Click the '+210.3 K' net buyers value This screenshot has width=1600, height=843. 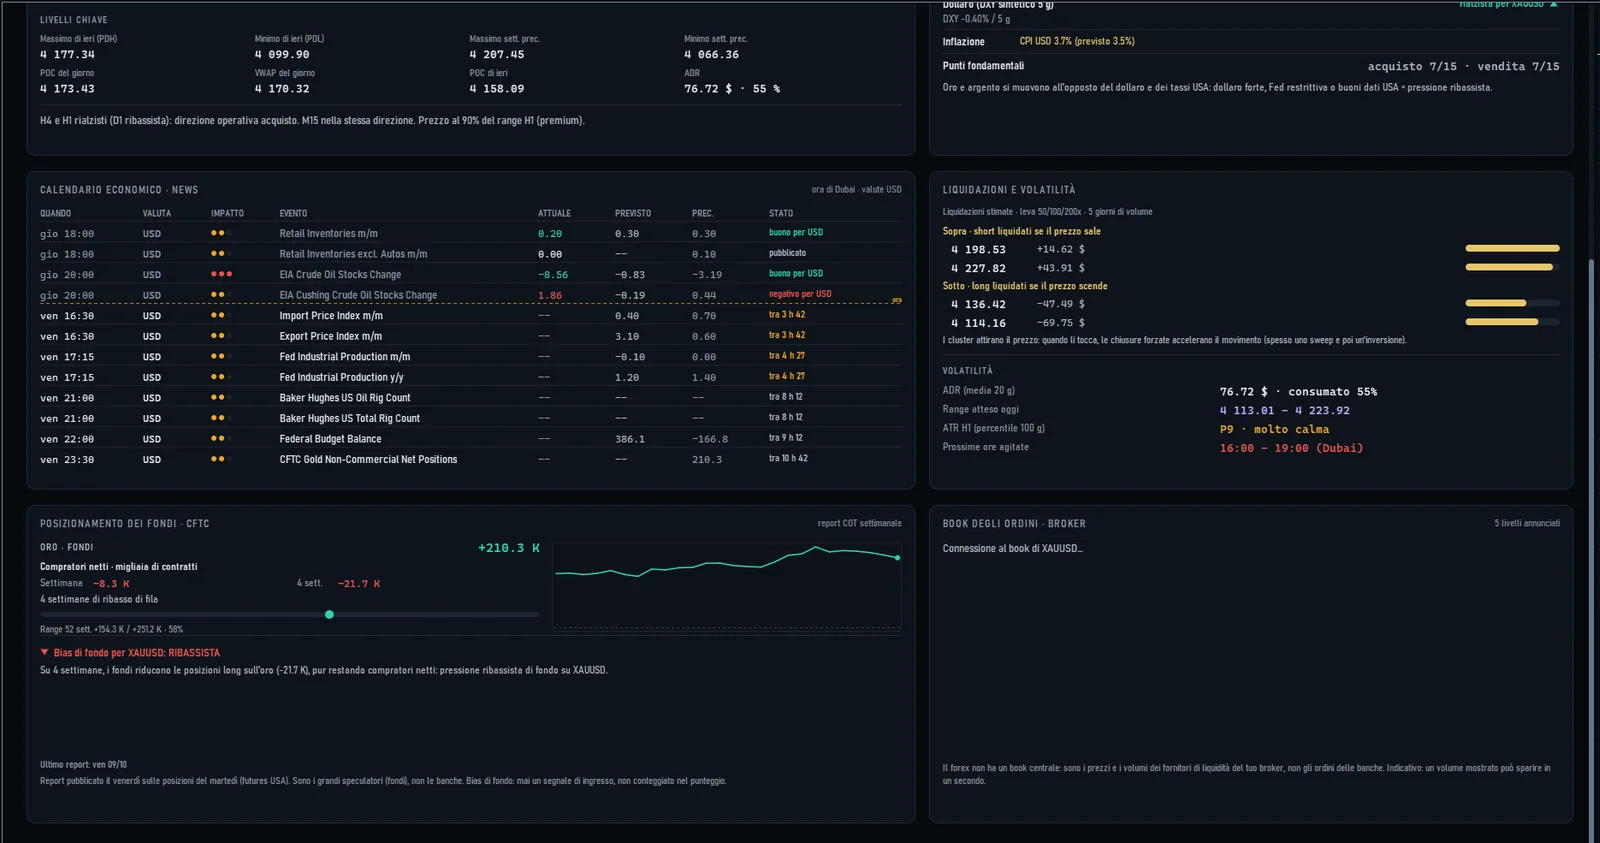[509, 548]
